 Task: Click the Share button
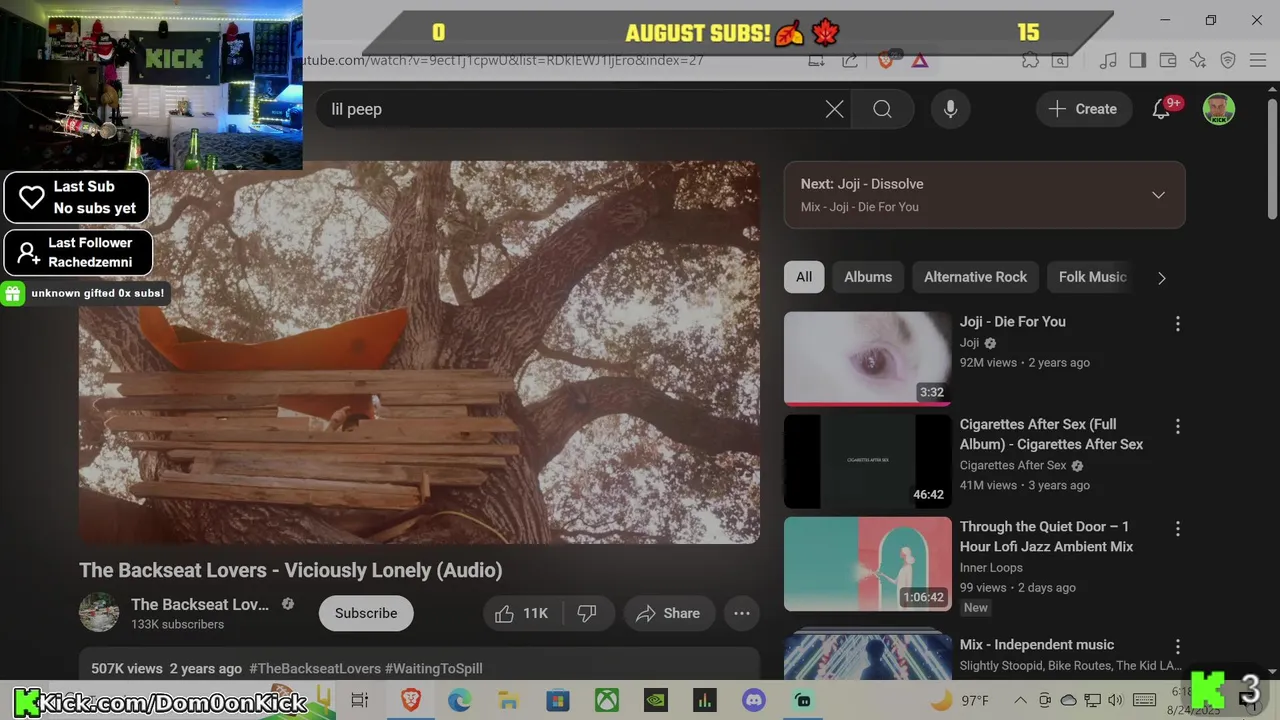[668, 613]
